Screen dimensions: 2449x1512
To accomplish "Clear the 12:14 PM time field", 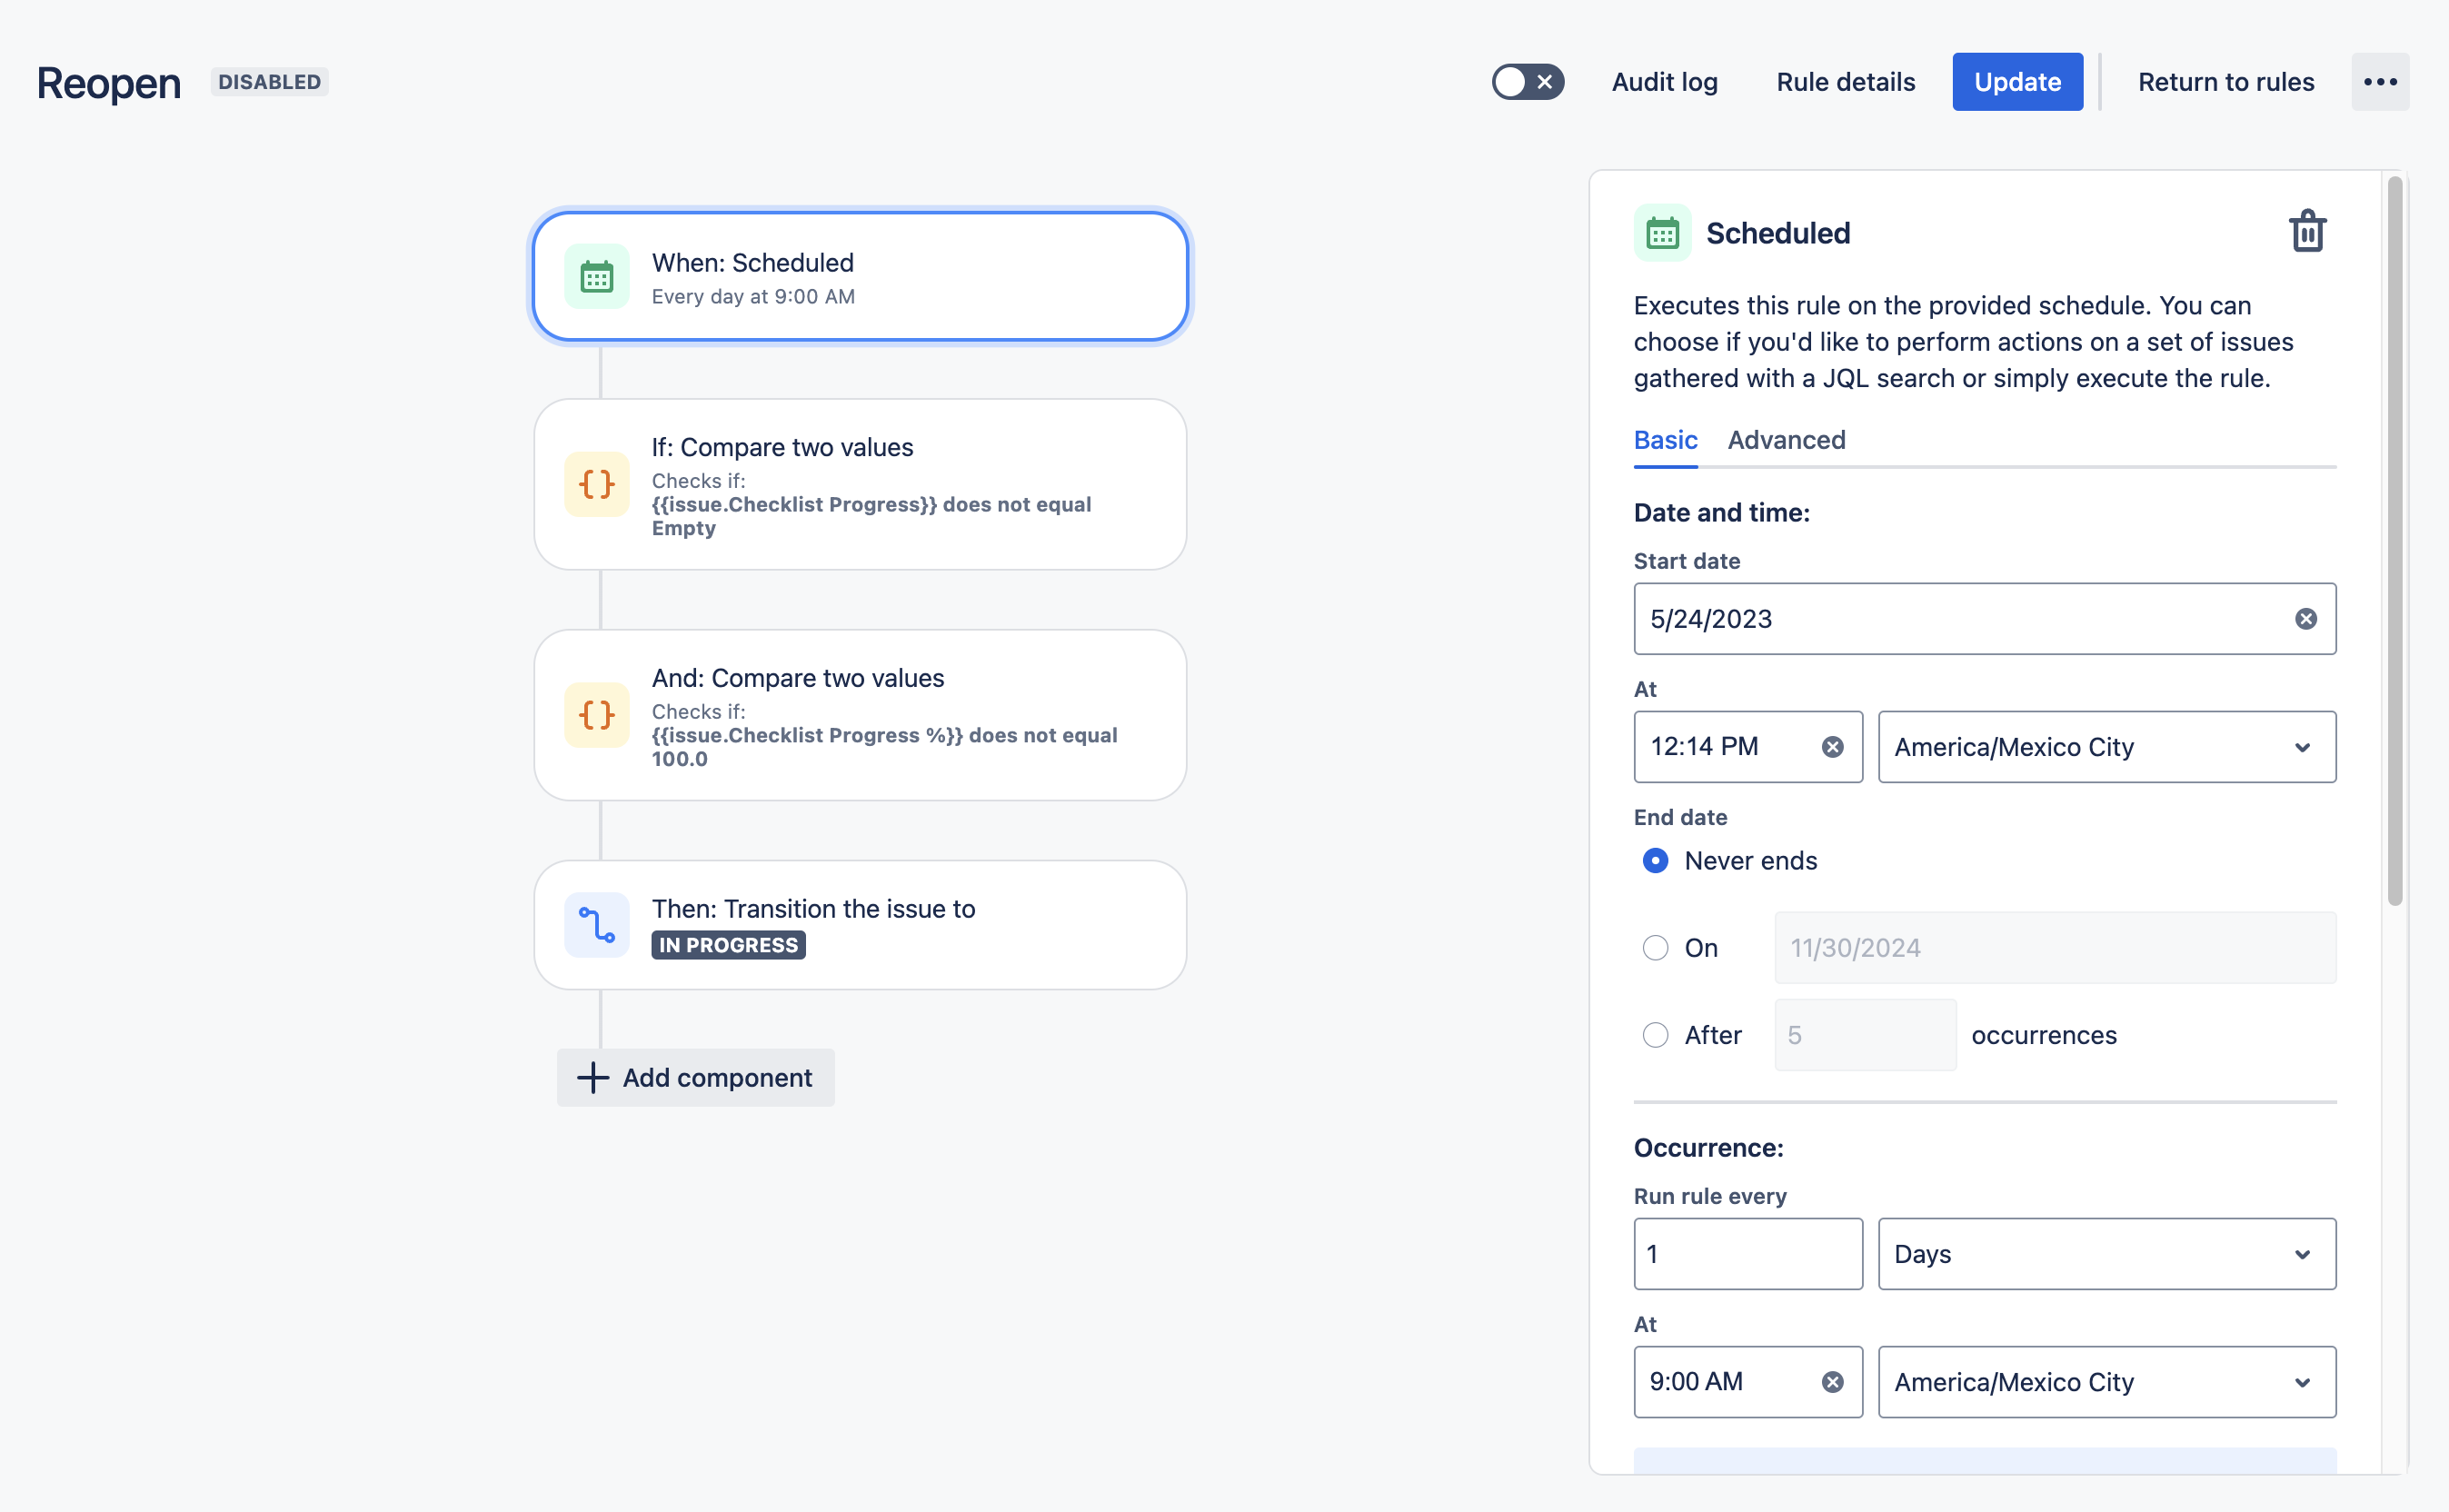I will coord(1832,747).
